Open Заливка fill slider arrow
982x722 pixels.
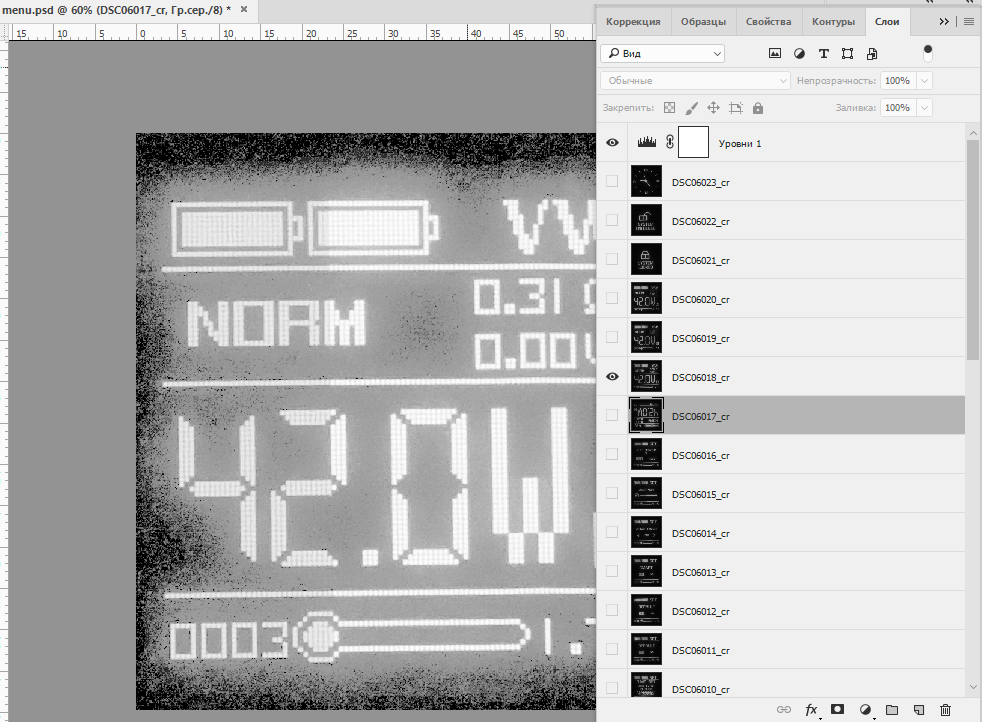click(x=925, y=108)
